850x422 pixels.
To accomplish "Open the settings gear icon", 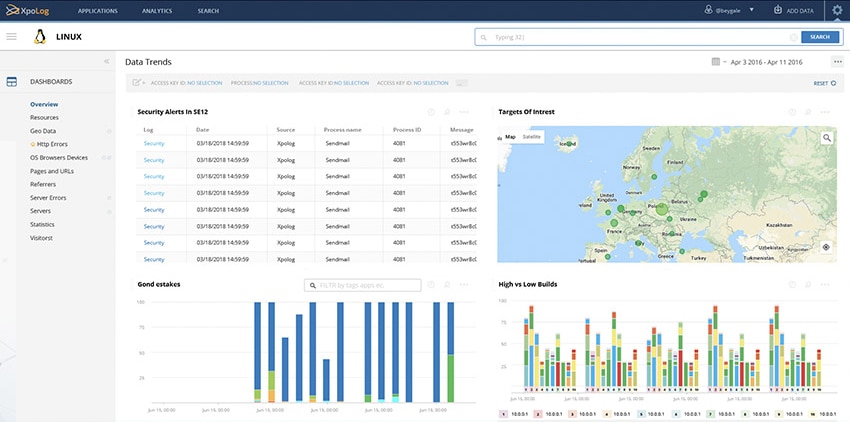I will (837, 10).
